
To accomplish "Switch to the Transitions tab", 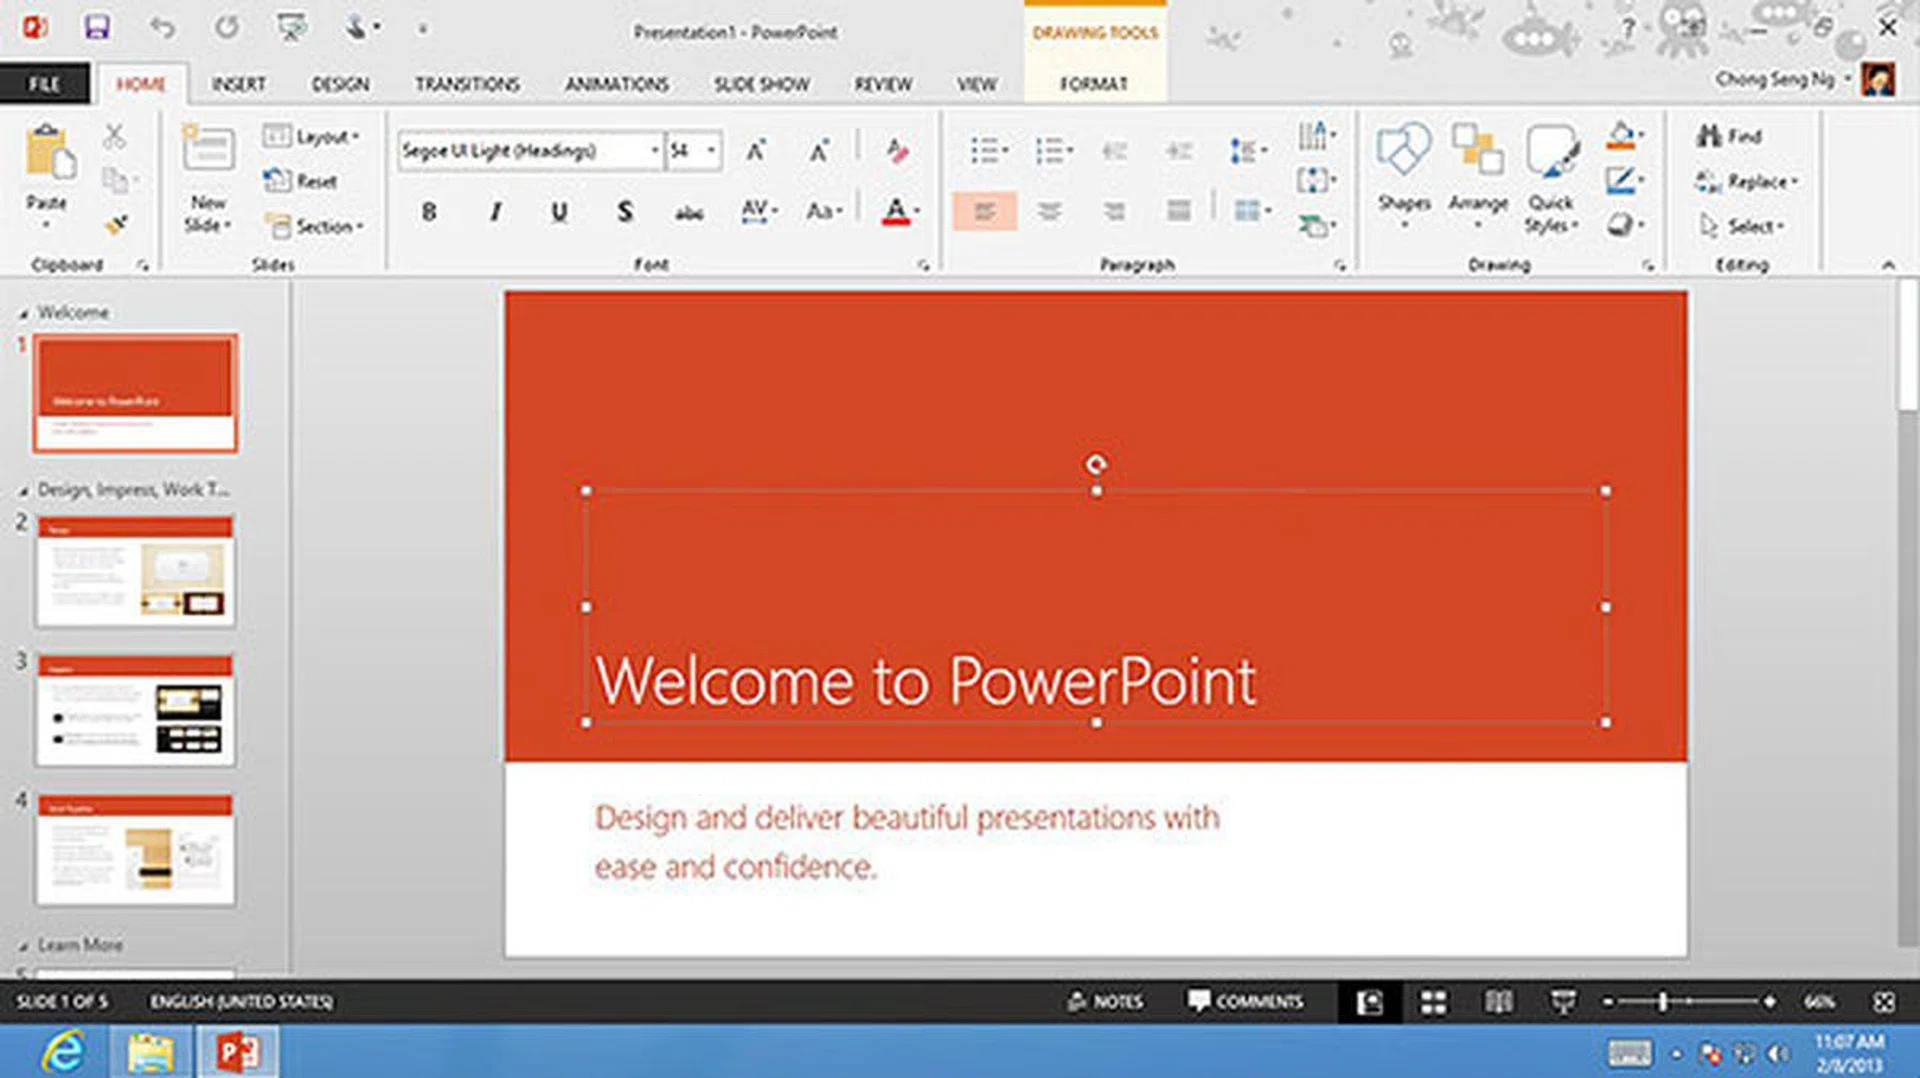I will 467,85.
